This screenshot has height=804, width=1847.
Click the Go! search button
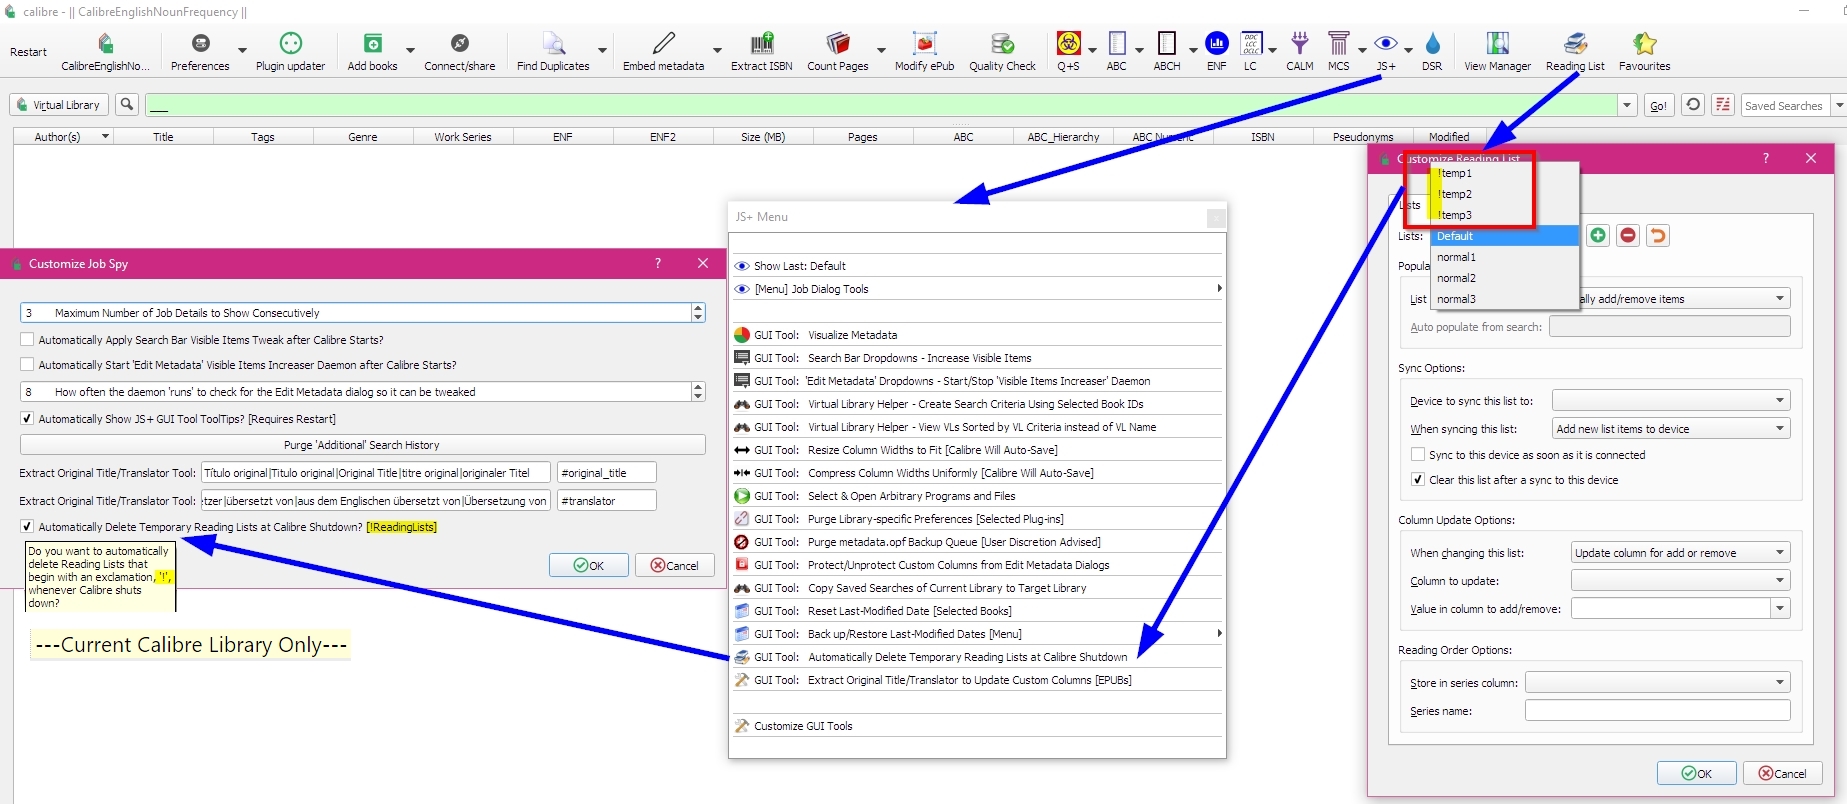tap(1659, 105)
